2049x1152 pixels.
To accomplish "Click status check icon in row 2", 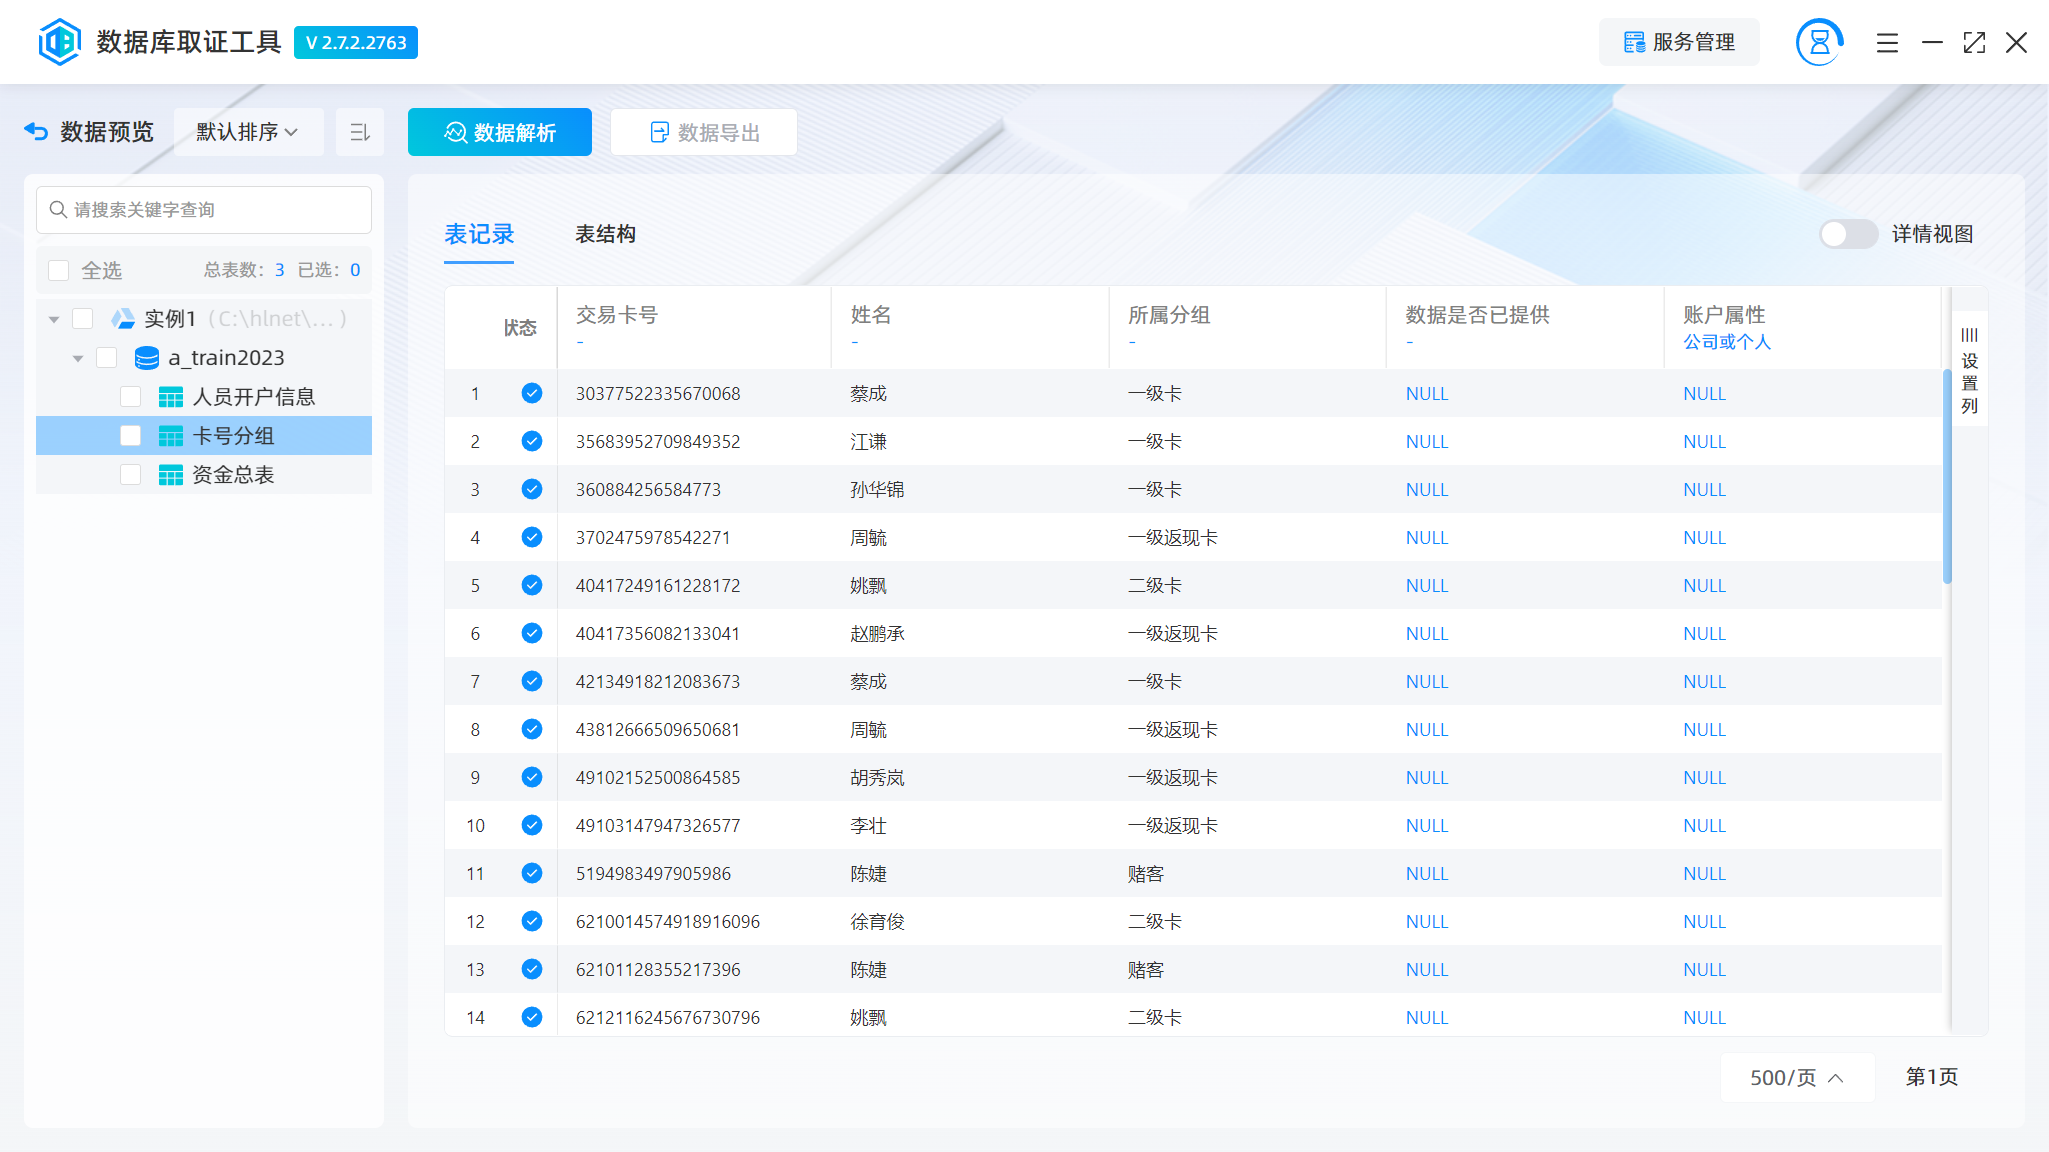I will pos(532,441).
